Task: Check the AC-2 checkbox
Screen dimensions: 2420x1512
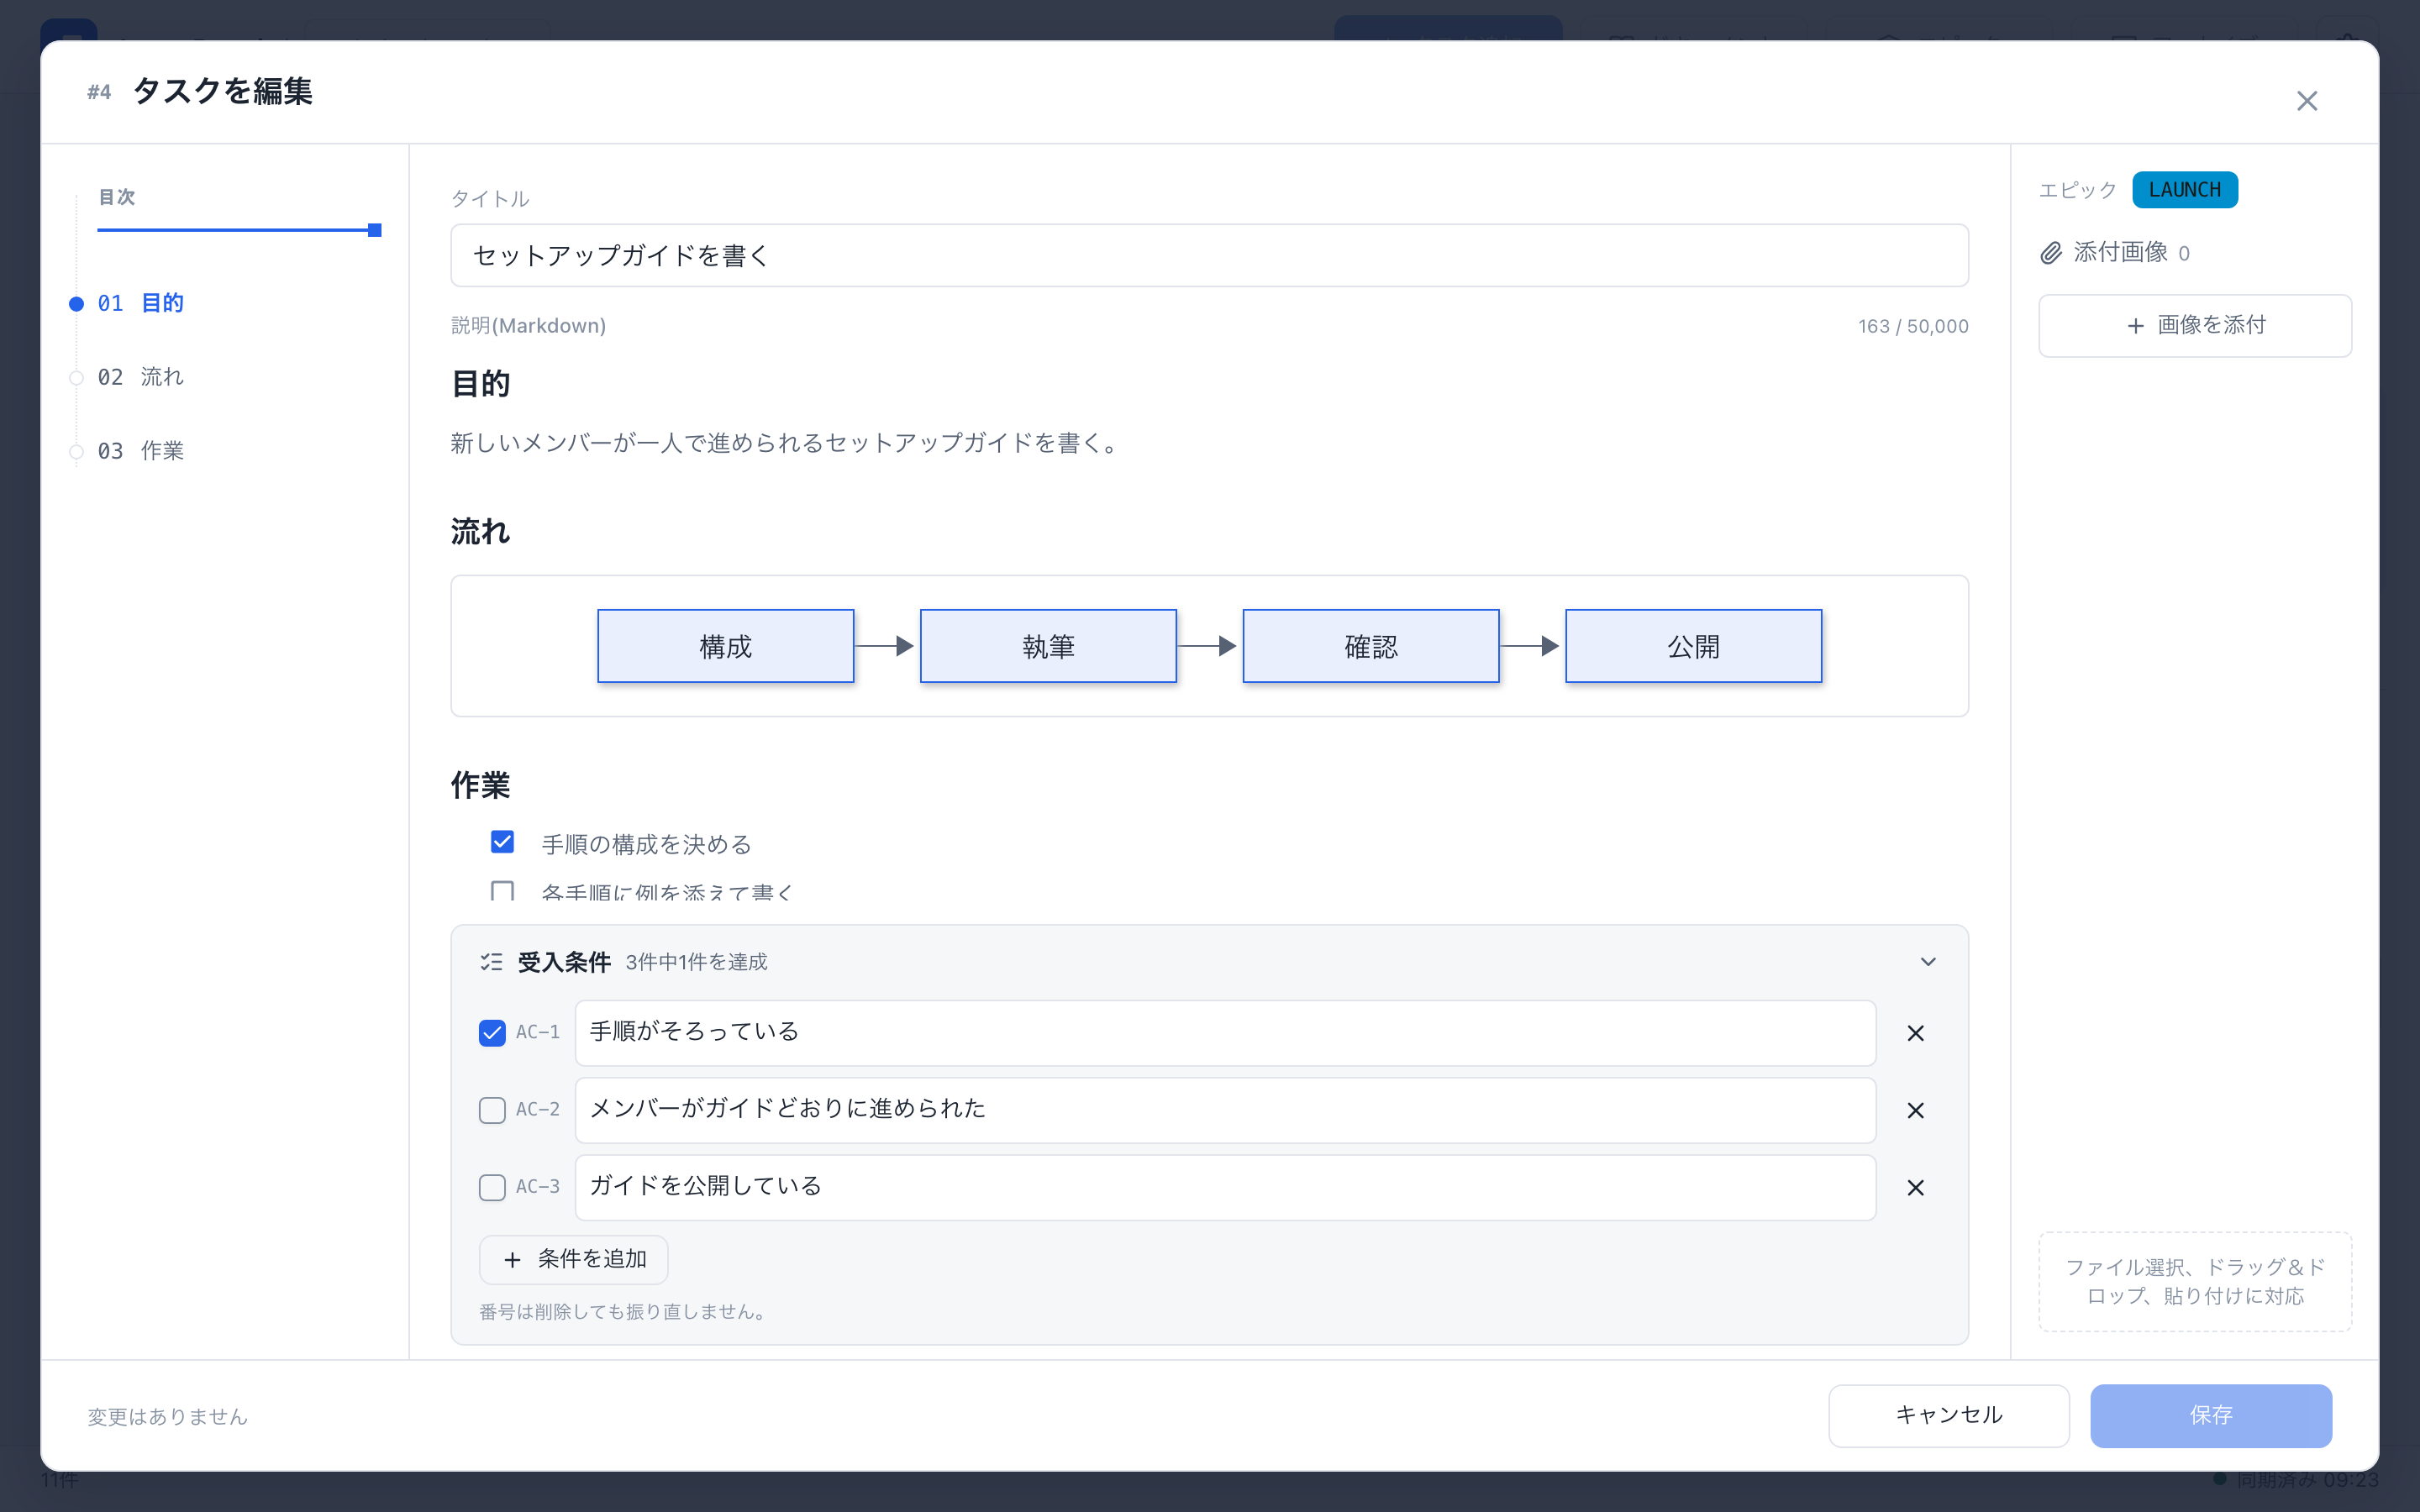Action: pyautogui.click(x=492, y=1110)
